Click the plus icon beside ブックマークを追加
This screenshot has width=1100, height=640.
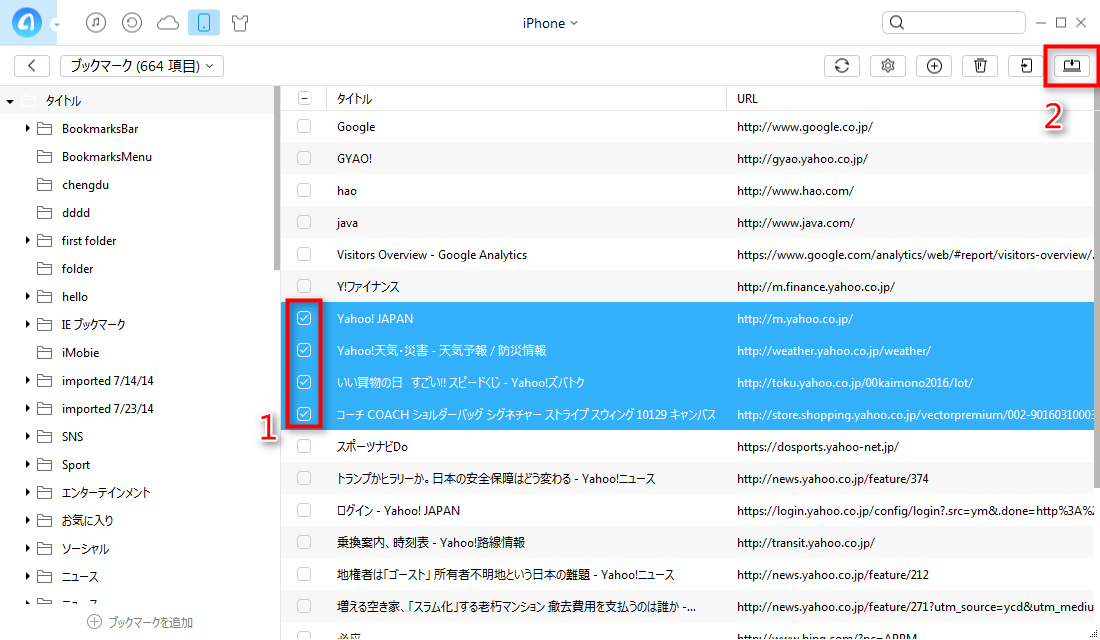coord(94,622)
